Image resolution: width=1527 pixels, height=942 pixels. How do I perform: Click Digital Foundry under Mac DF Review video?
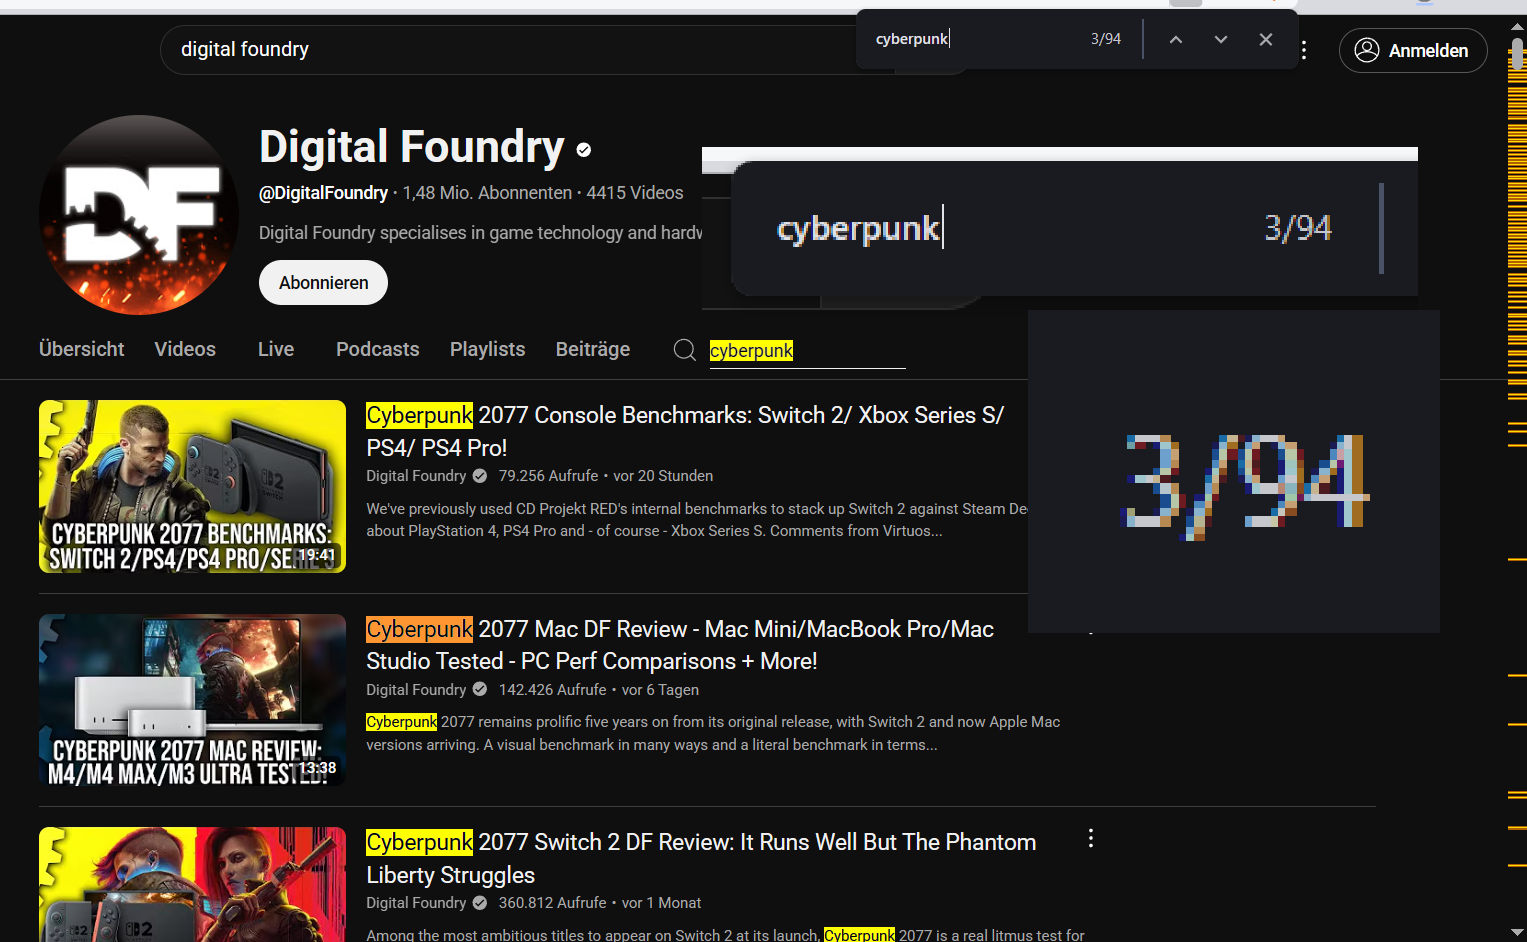416,690
